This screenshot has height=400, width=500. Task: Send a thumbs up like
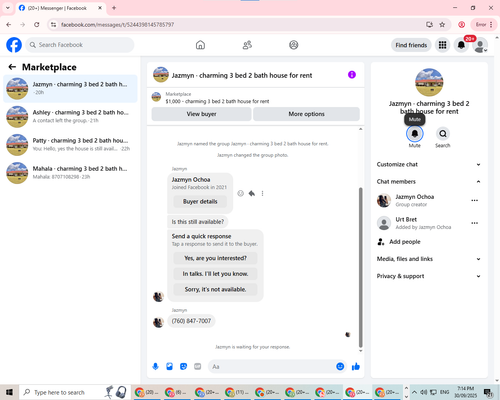(x=356, y=367)
